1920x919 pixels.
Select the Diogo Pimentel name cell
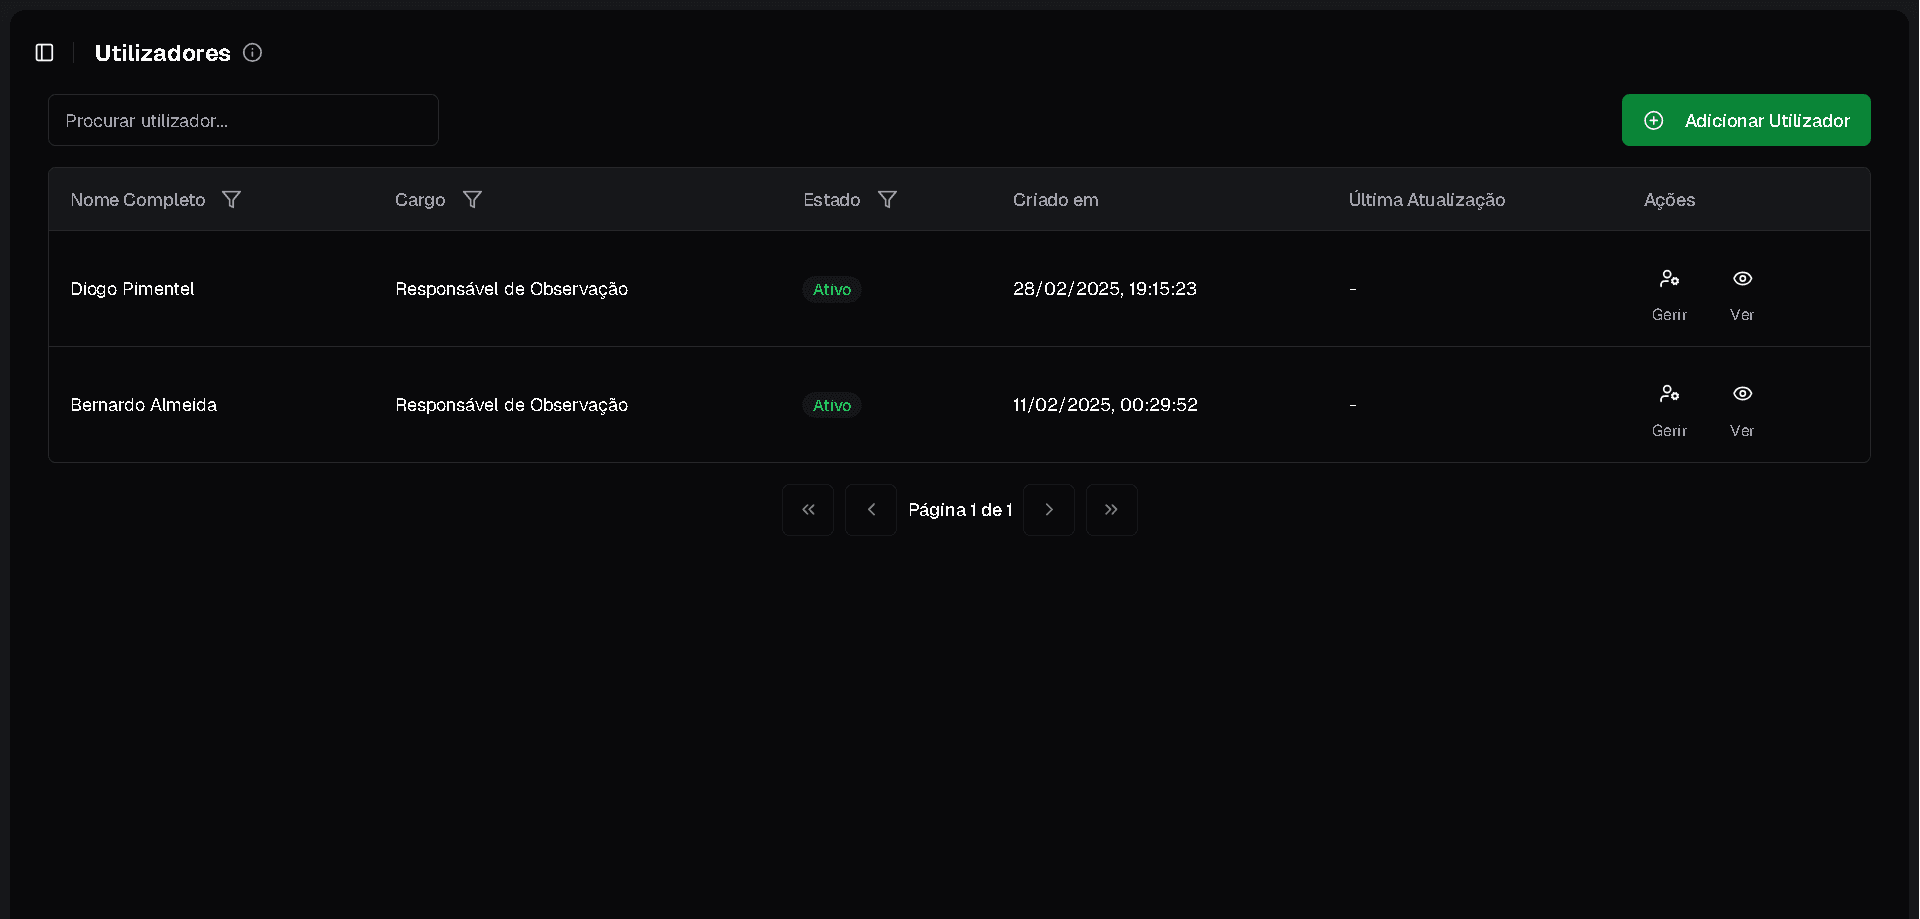[132, 289]
